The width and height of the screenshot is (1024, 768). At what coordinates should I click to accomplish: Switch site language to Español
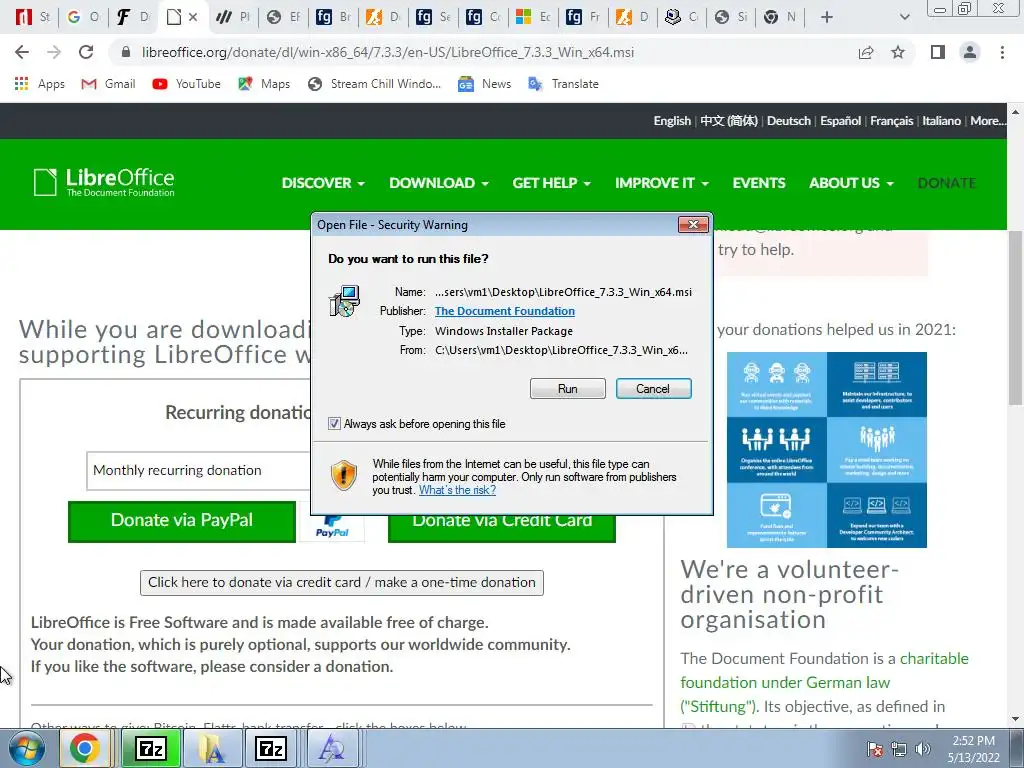click(840, 121)
